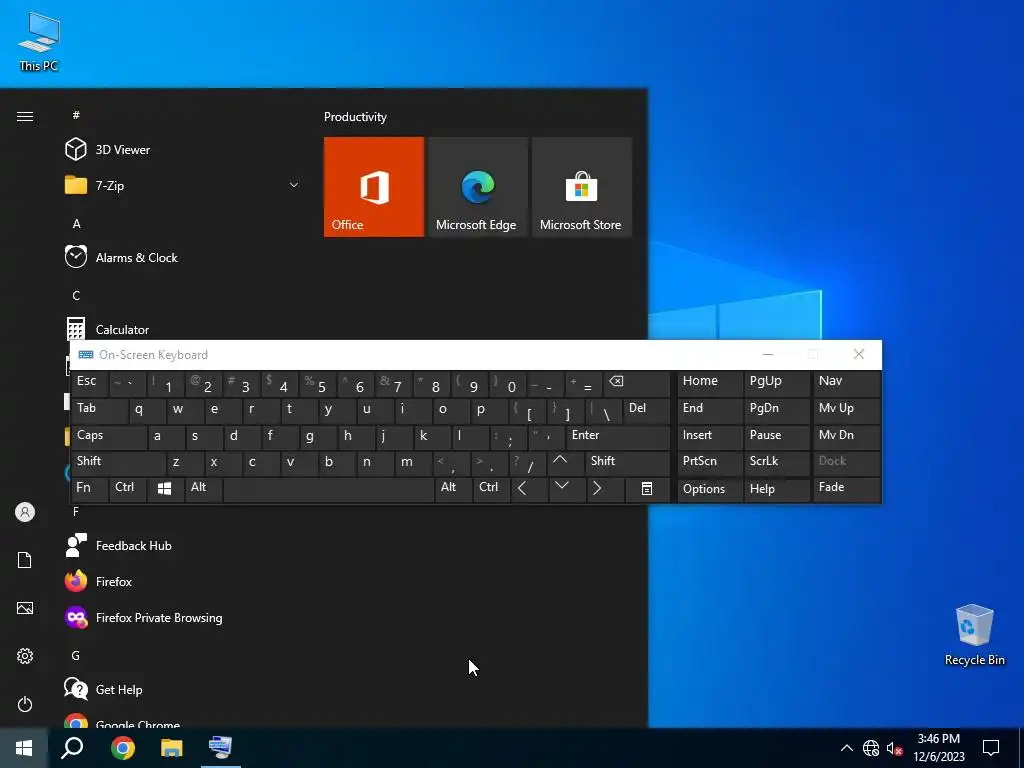Click the Power button in Start
1024x768 pixels.
pyautogui.click(x=25, y=704)
